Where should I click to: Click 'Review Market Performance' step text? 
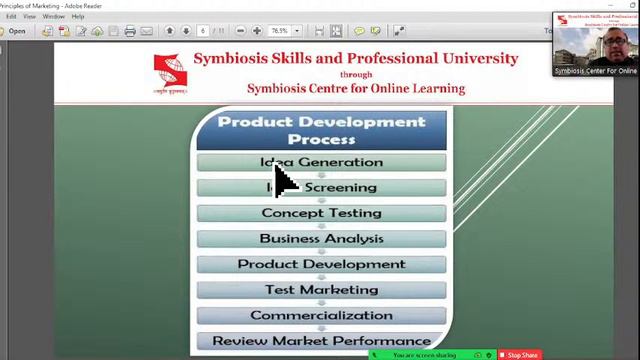click(x=322, y=341)
